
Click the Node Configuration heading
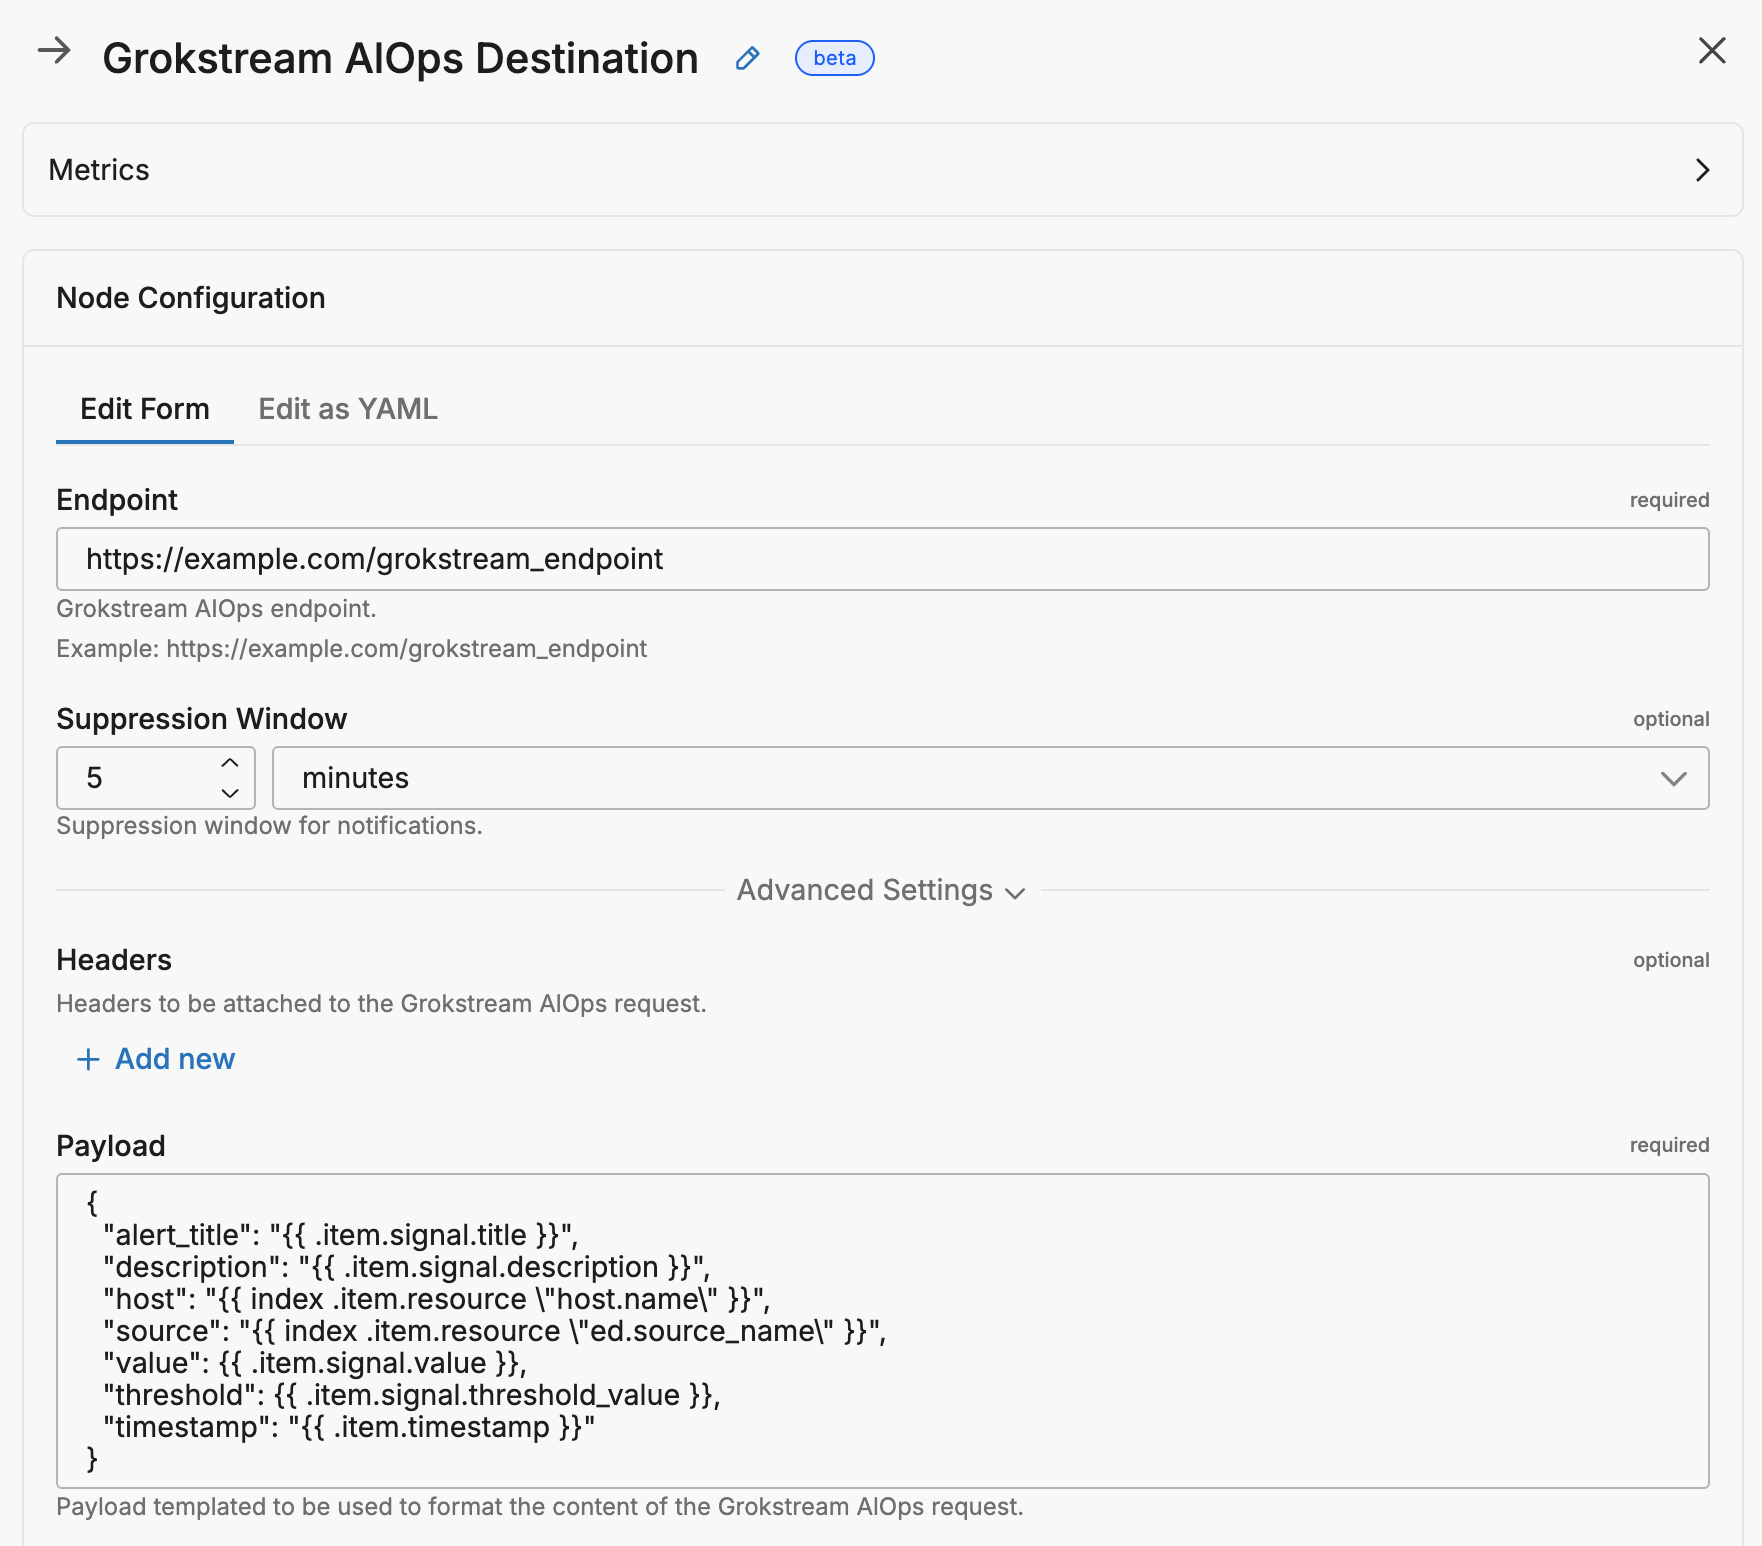[x=191, y=297]
